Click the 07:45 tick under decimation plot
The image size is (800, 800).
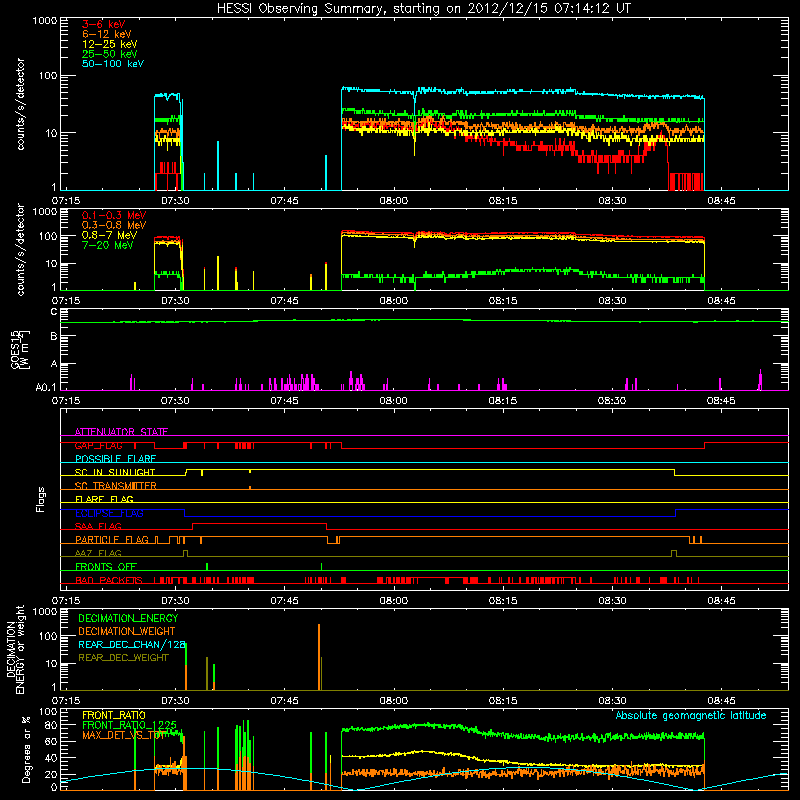(284, 701)
